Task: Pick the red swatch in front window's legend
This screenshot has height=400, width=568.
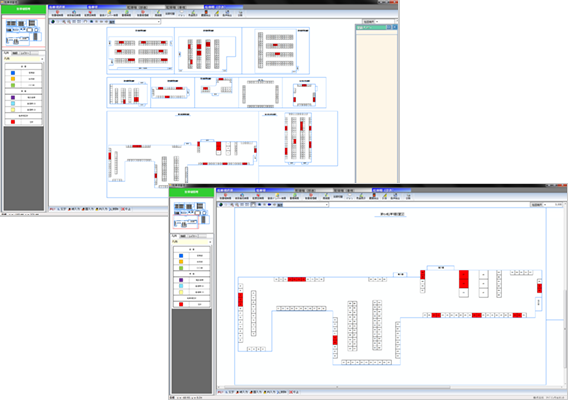Action: 181,304
